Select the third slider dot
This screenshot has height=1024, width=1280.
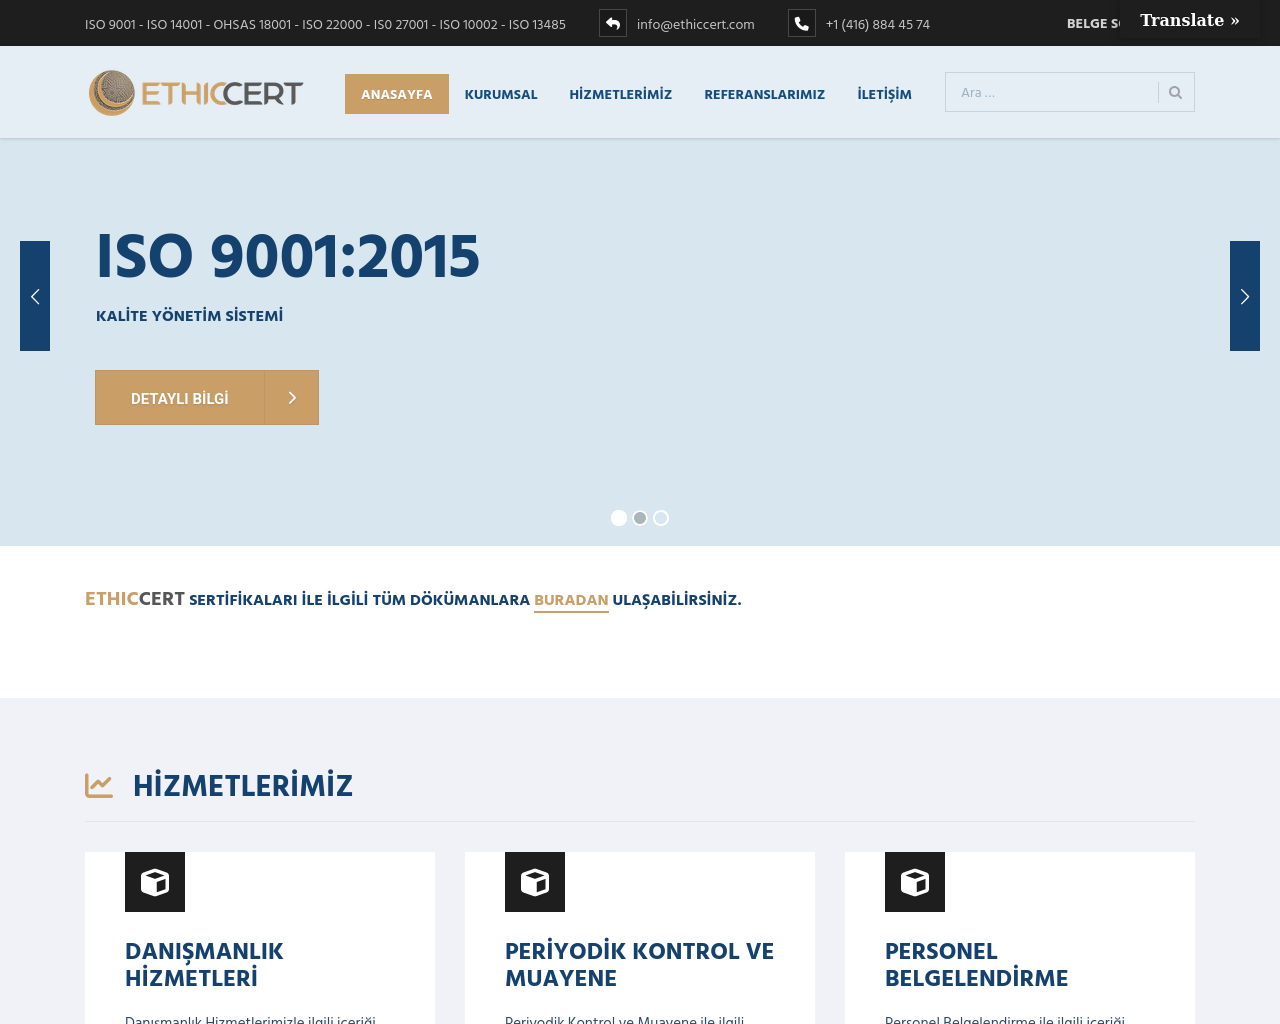(661, 518)
